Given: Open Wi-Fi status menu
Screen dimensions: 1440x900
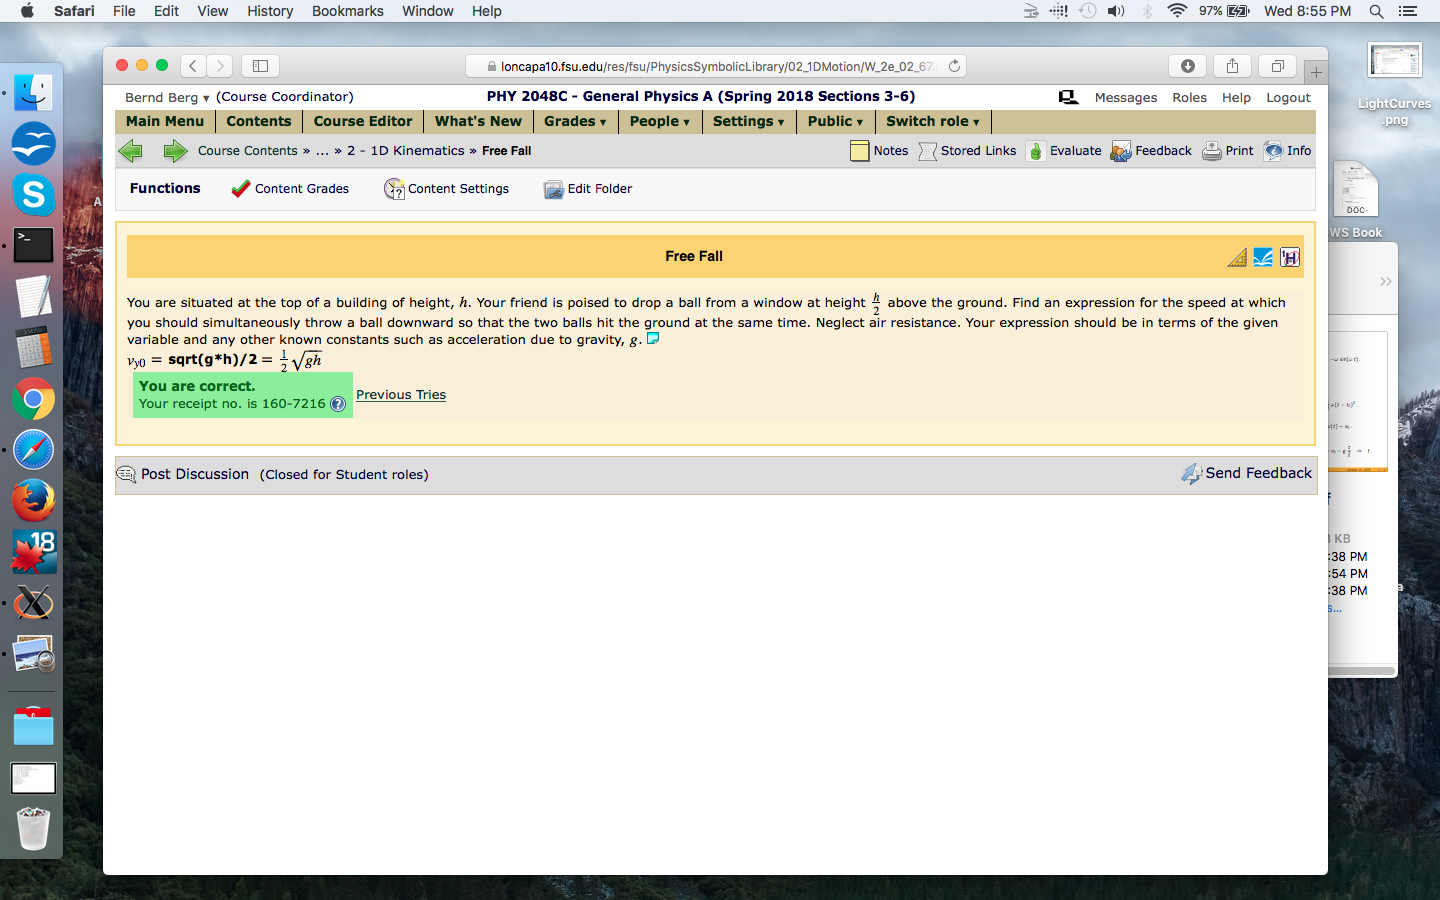Looking at the screenshot, I should point(1177,11).
